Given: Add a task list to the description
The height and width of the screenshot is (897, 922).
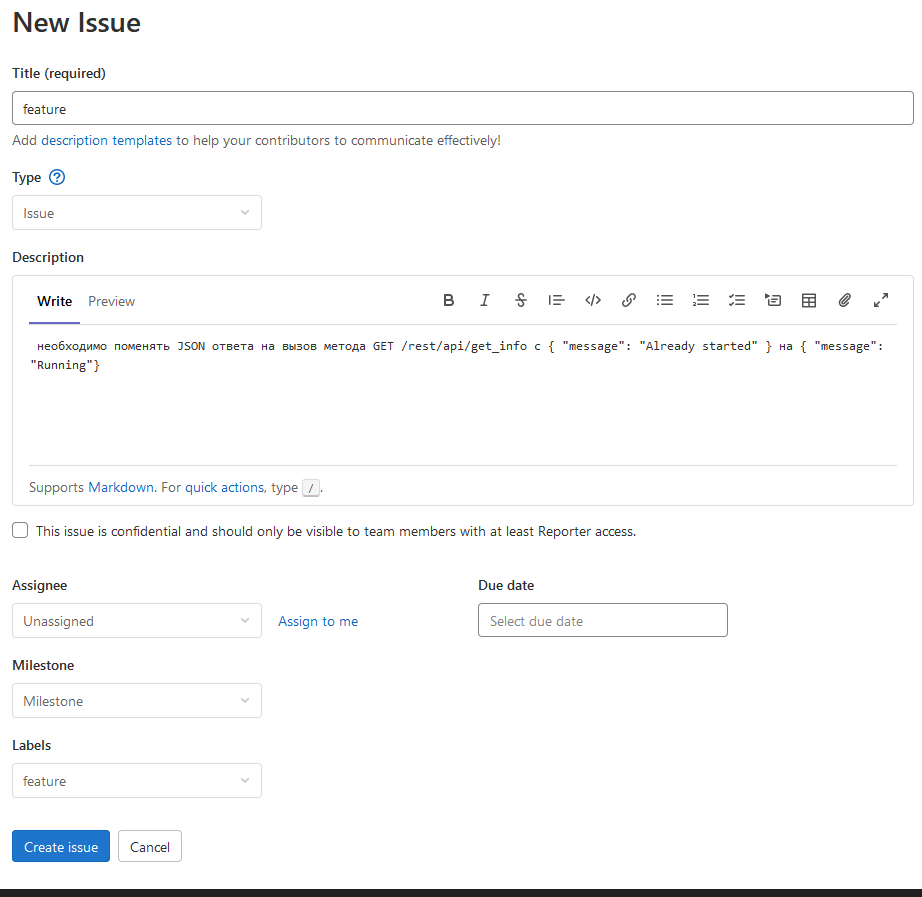Looking at the screenshot, I should point(736,300).
